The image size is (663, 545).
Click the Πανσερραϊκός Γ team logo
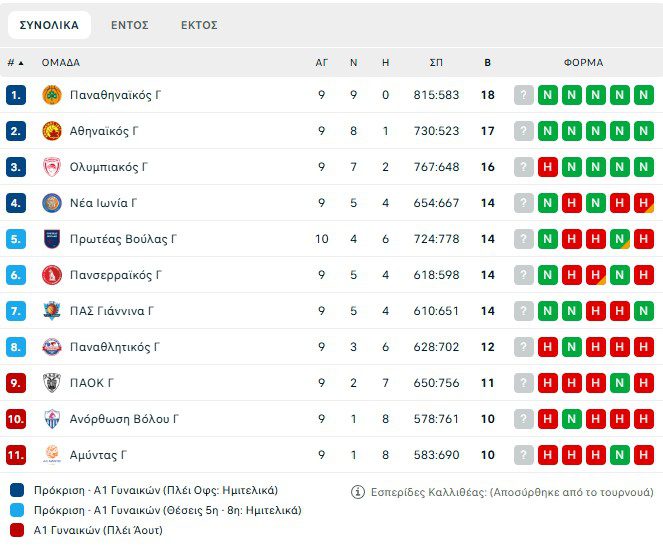[x=52, y=275]
